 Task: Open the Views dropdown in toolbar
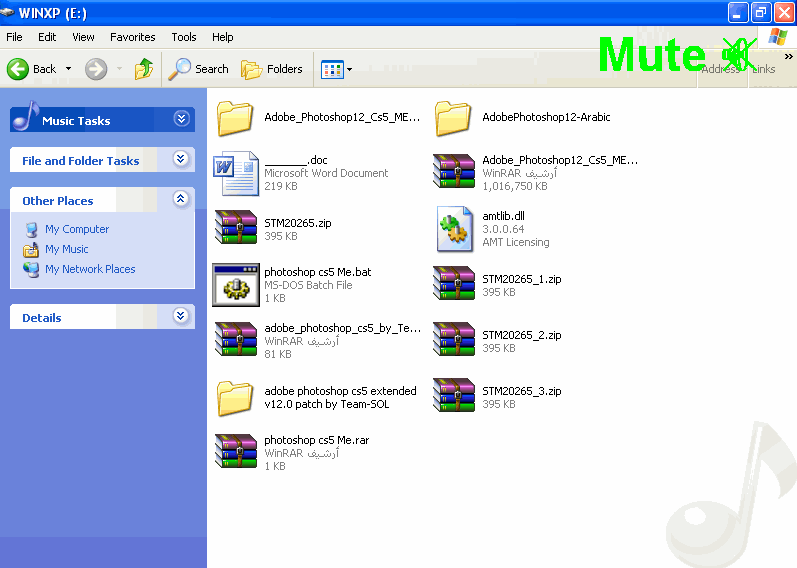(x=337, y=69)
